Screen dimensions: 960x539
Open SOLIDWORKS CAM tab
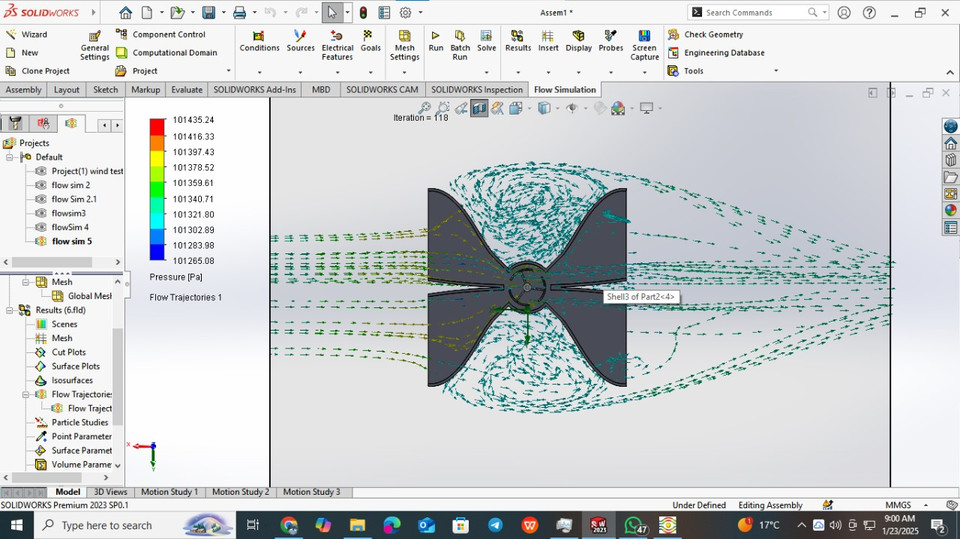[x=382, y=89]
